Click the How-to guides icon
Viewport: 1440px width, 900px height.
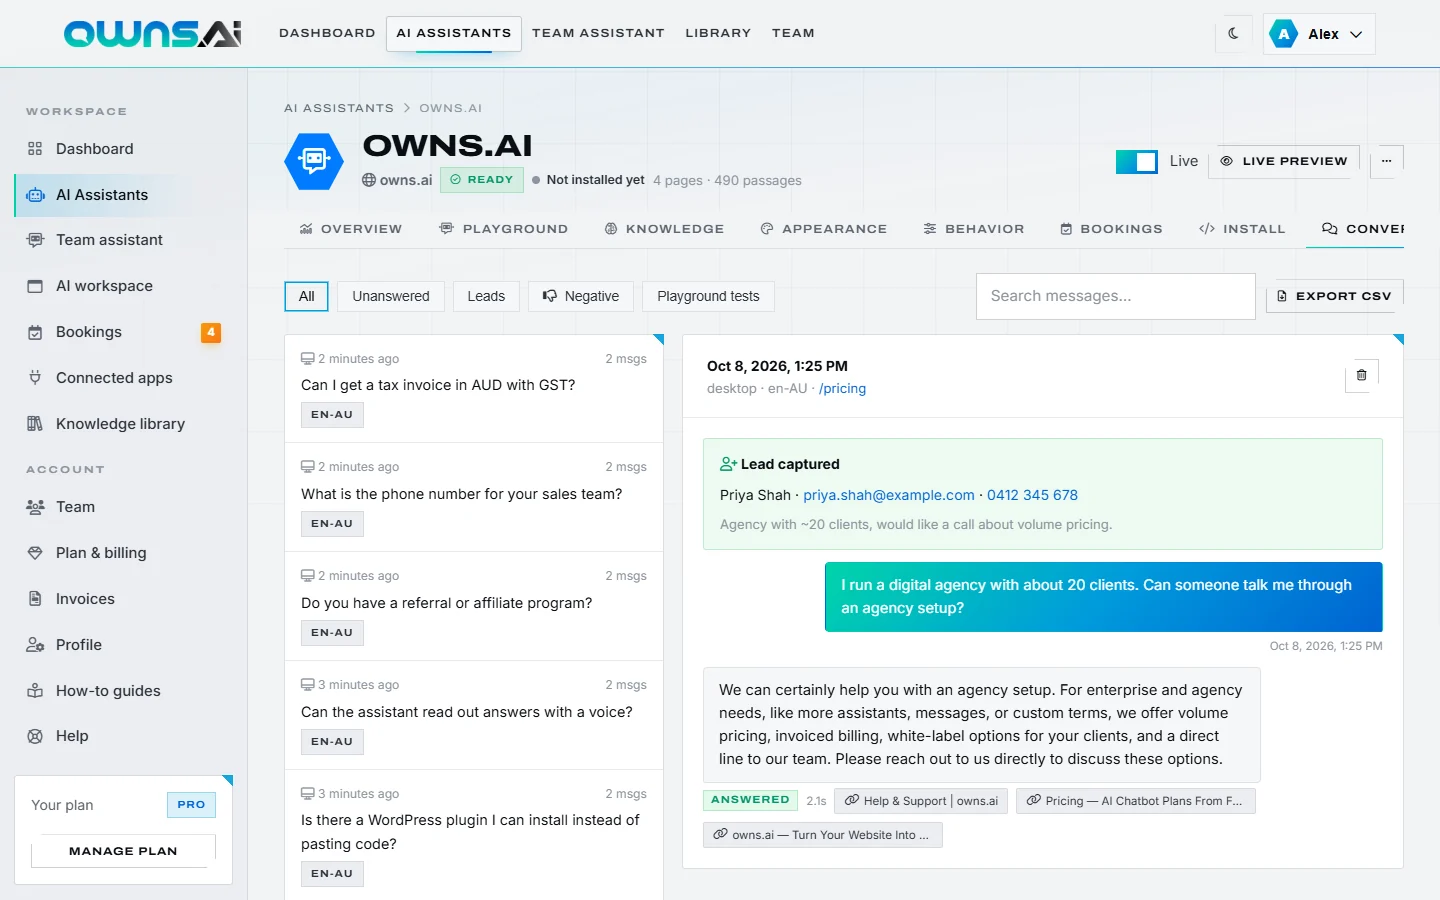coord(35,691)
